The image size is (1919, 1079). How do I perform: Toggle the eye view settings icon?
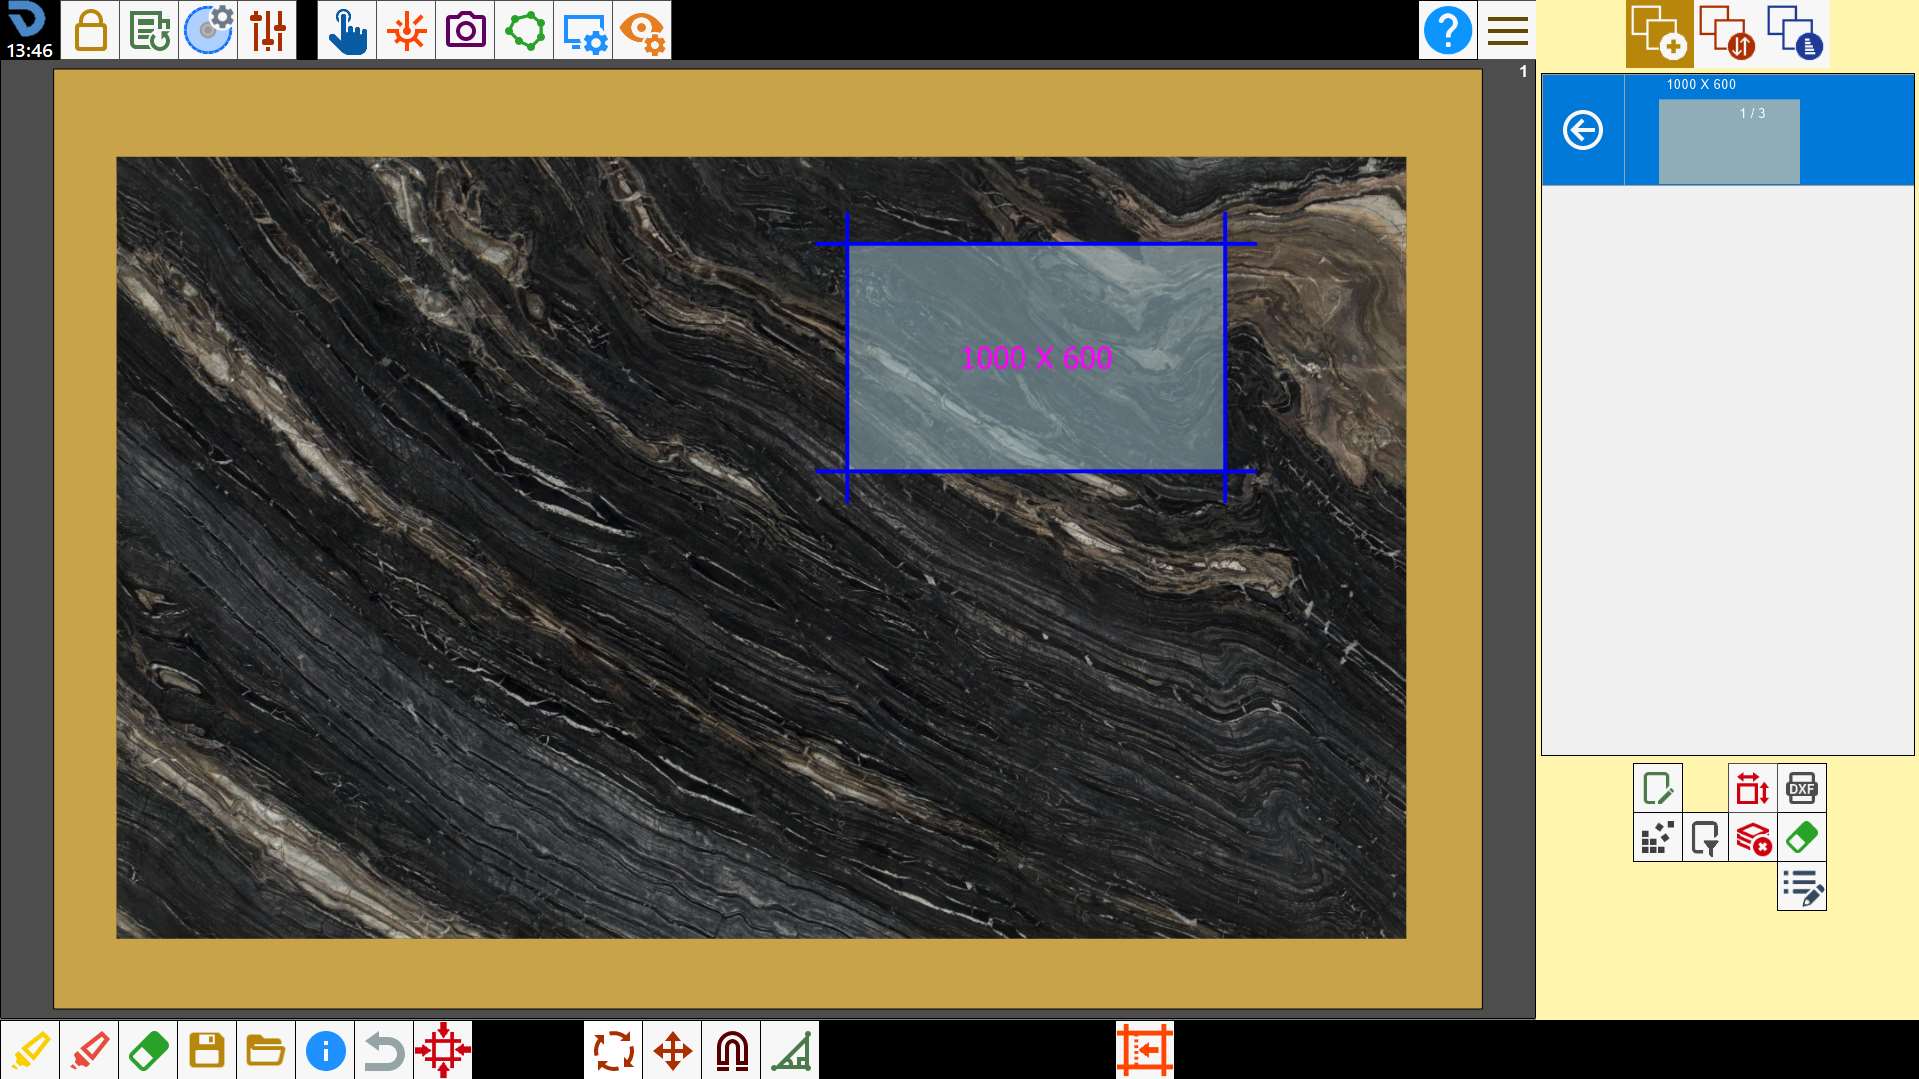[642, 30]
